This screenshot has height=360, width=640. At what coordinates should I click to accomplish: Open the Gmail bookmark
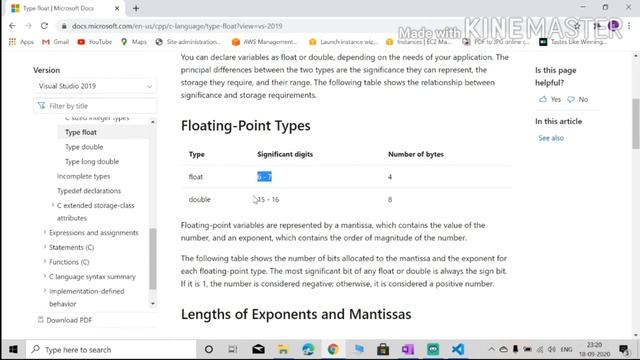(x=56, y=42)
